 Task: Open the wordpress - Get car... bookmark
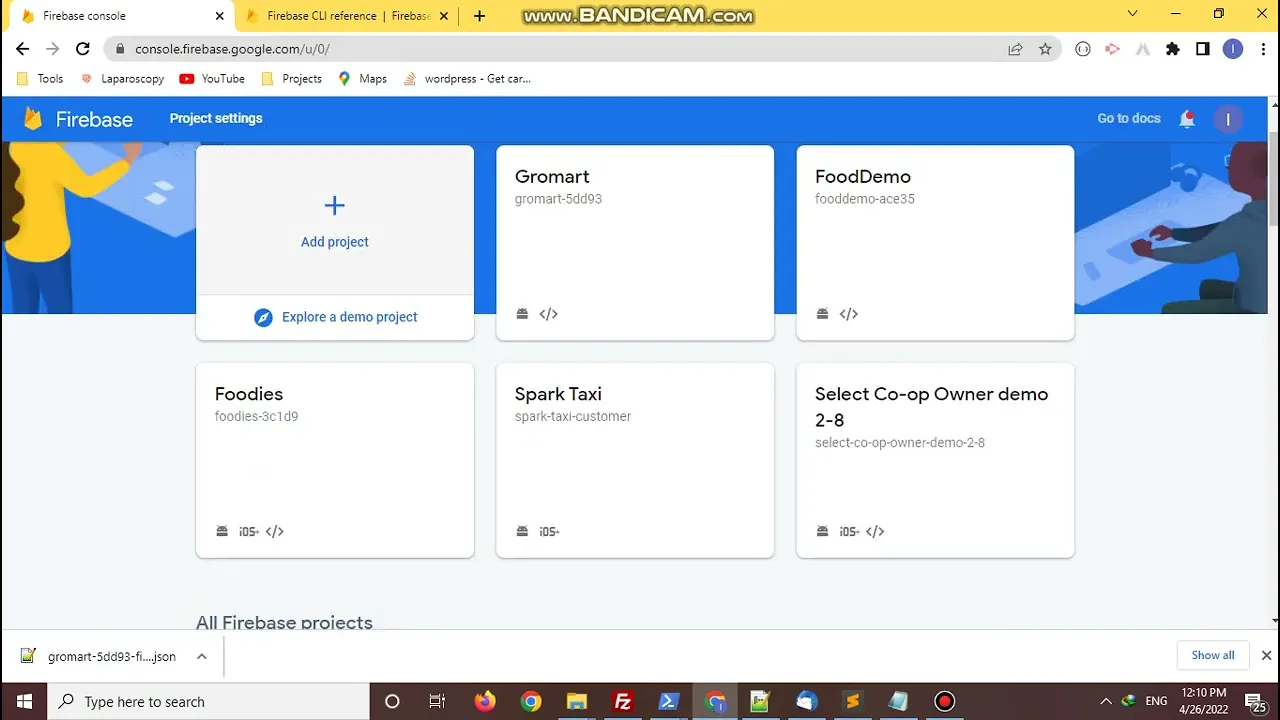tap(467, 78)
